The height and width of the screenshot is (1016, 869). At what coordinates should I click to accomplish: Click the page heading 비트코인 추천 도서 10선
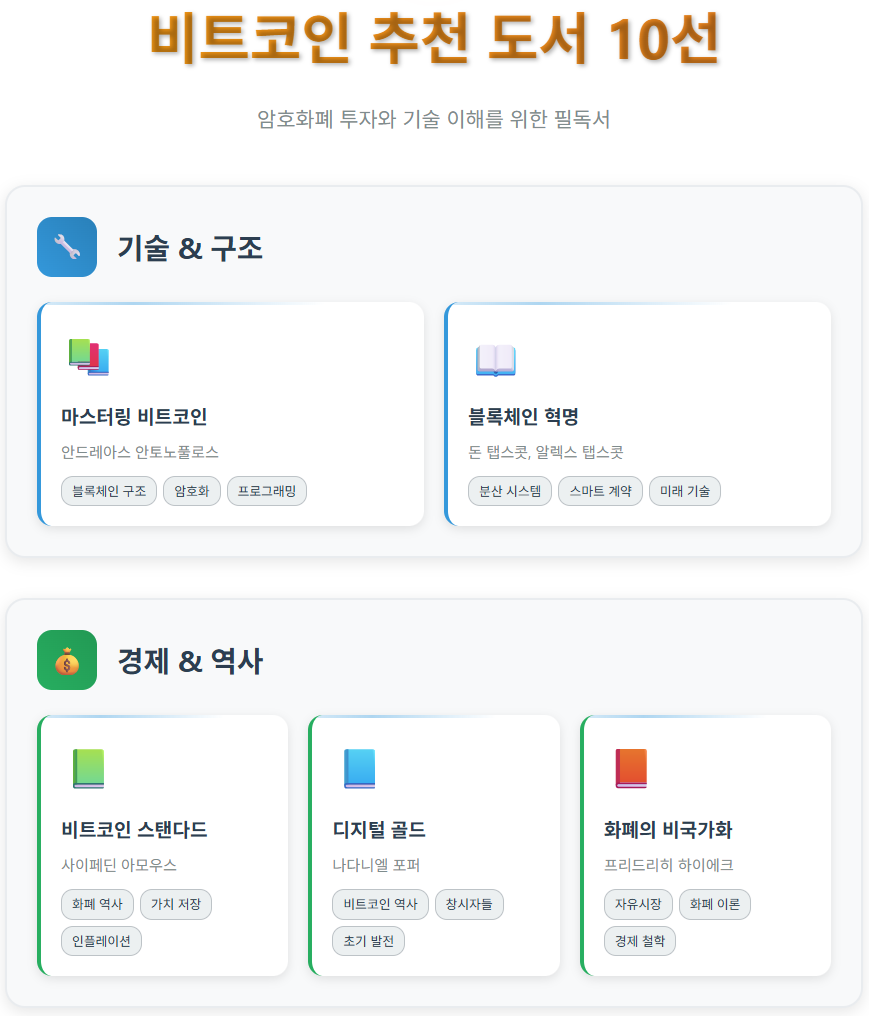pos(434,36)
